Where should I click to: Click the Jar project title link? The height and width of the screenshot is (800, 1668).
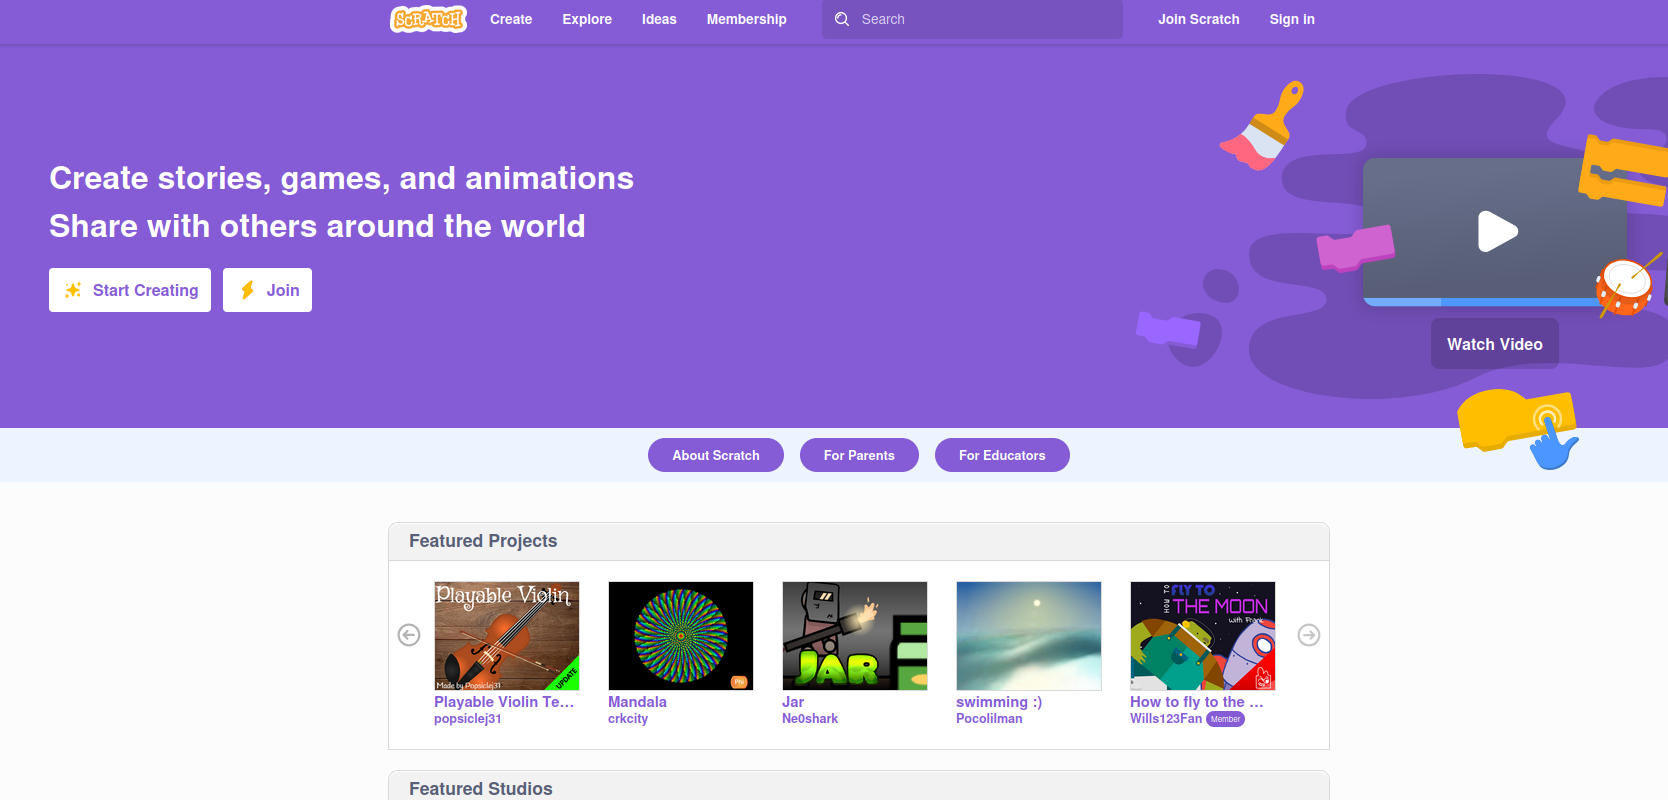(793, 702)
